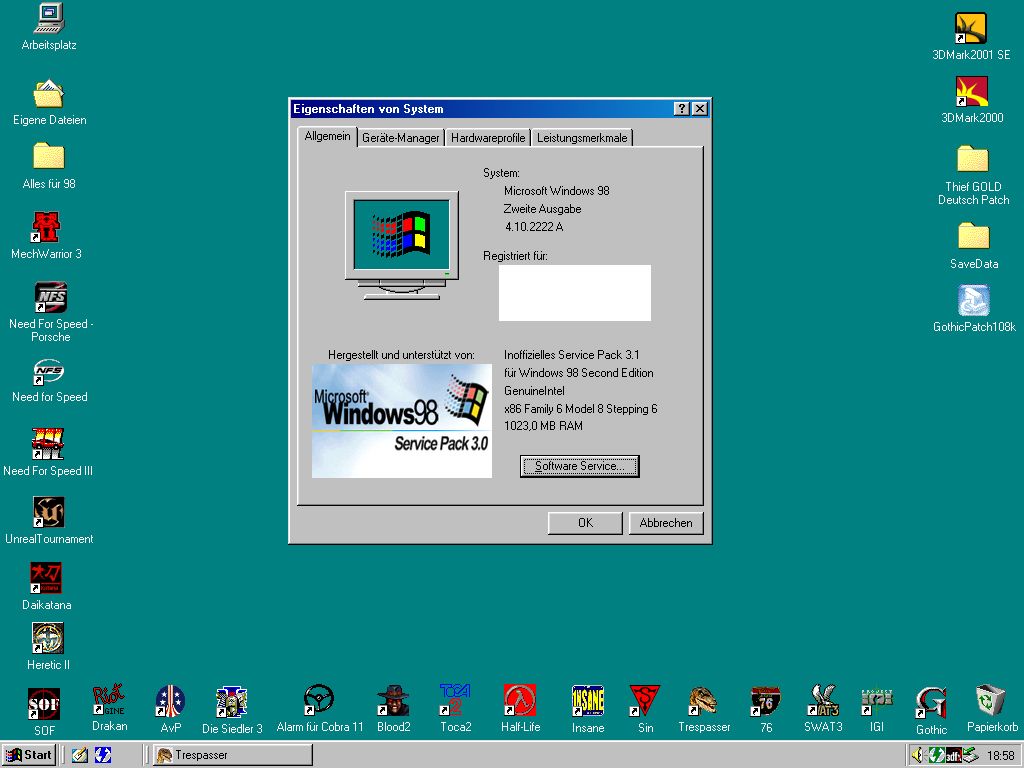This screenshot has height=768, width=1024.
Task: Switch to the Leistungsmerkmale tab
Action: pyautogui.click(x=582, y=138)
